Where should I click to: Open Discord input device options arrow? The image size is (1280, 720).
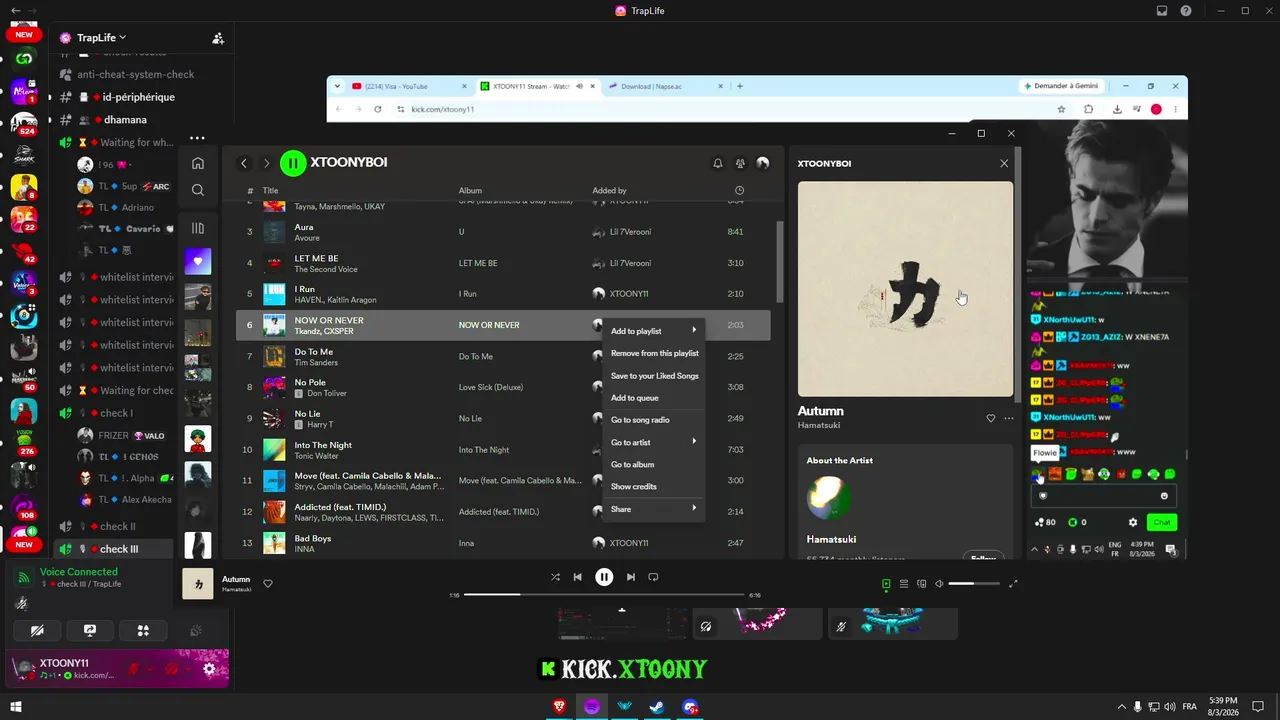(149, 668)
